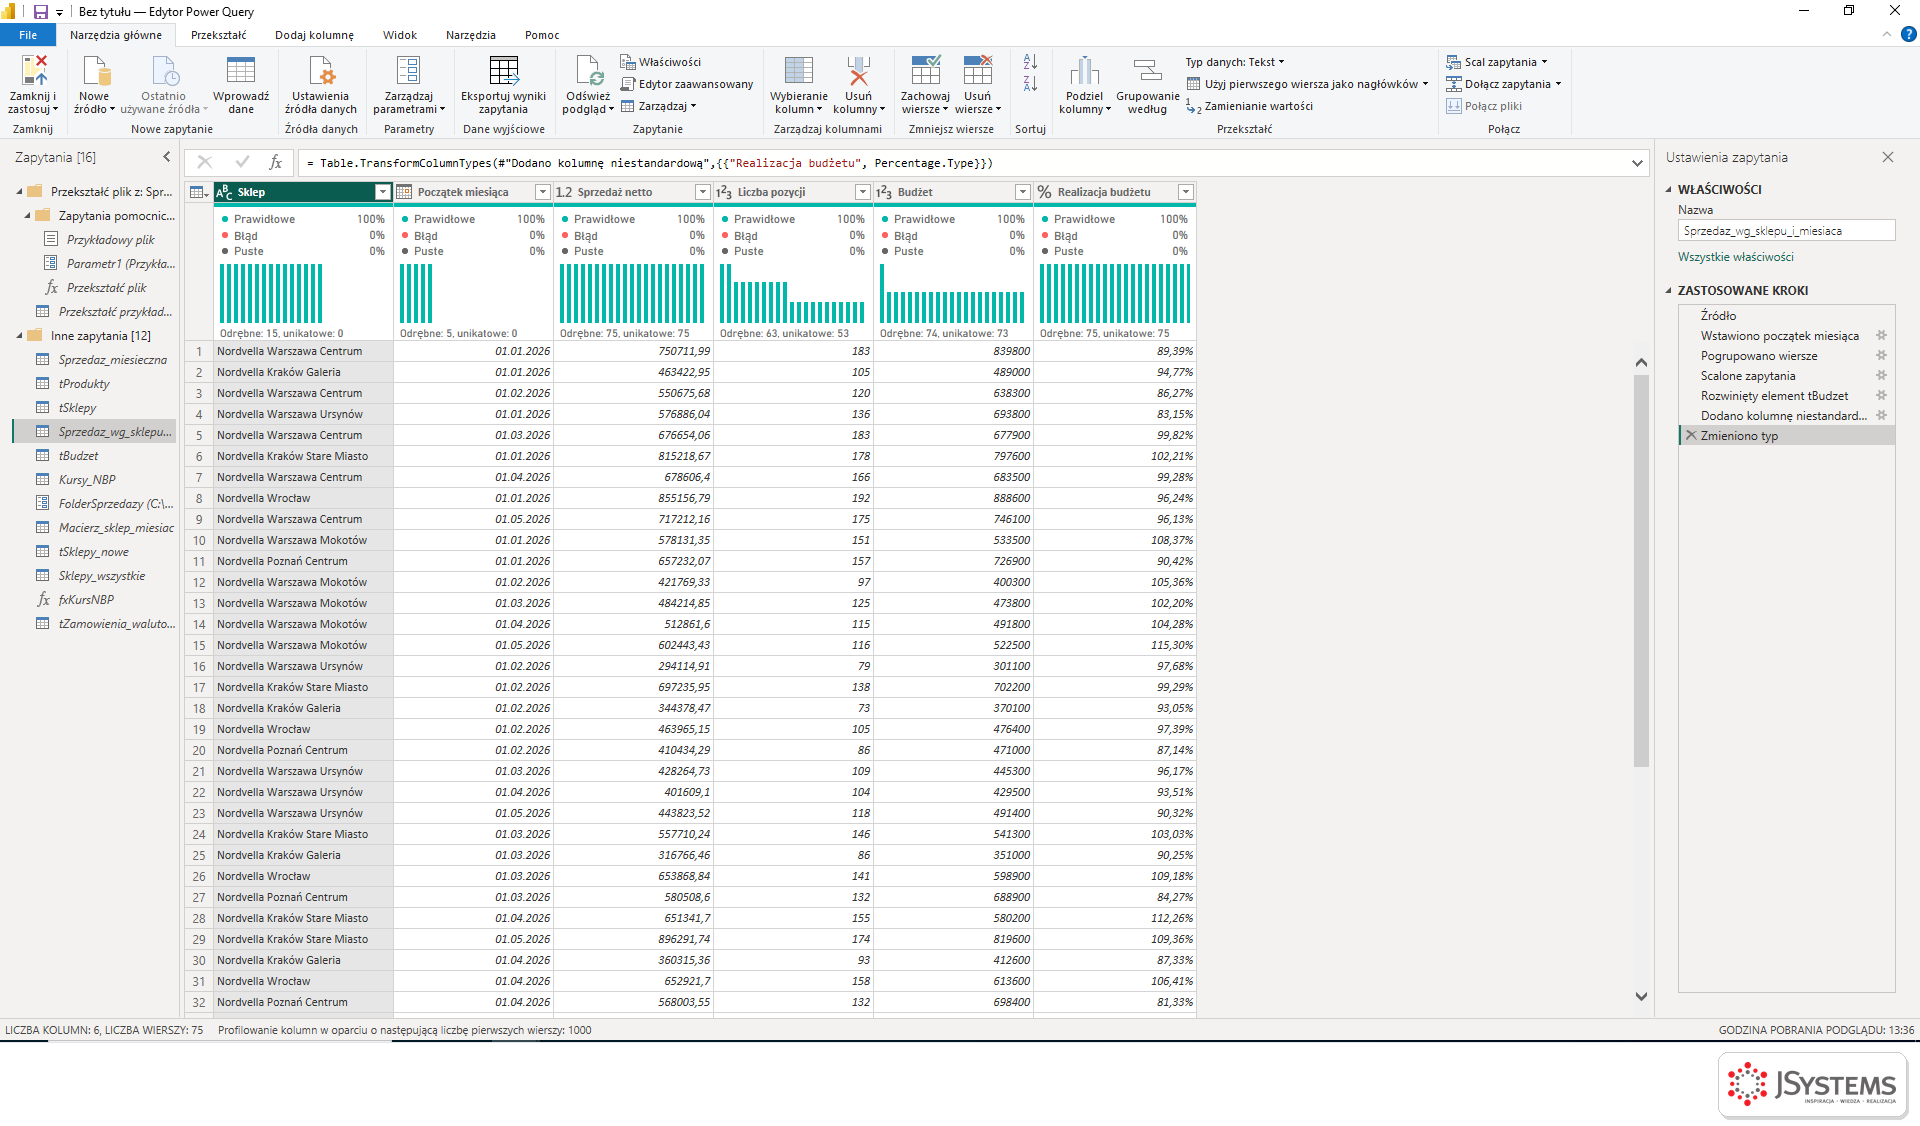Click scroll down arrow of data grid

coord(1641,996)
